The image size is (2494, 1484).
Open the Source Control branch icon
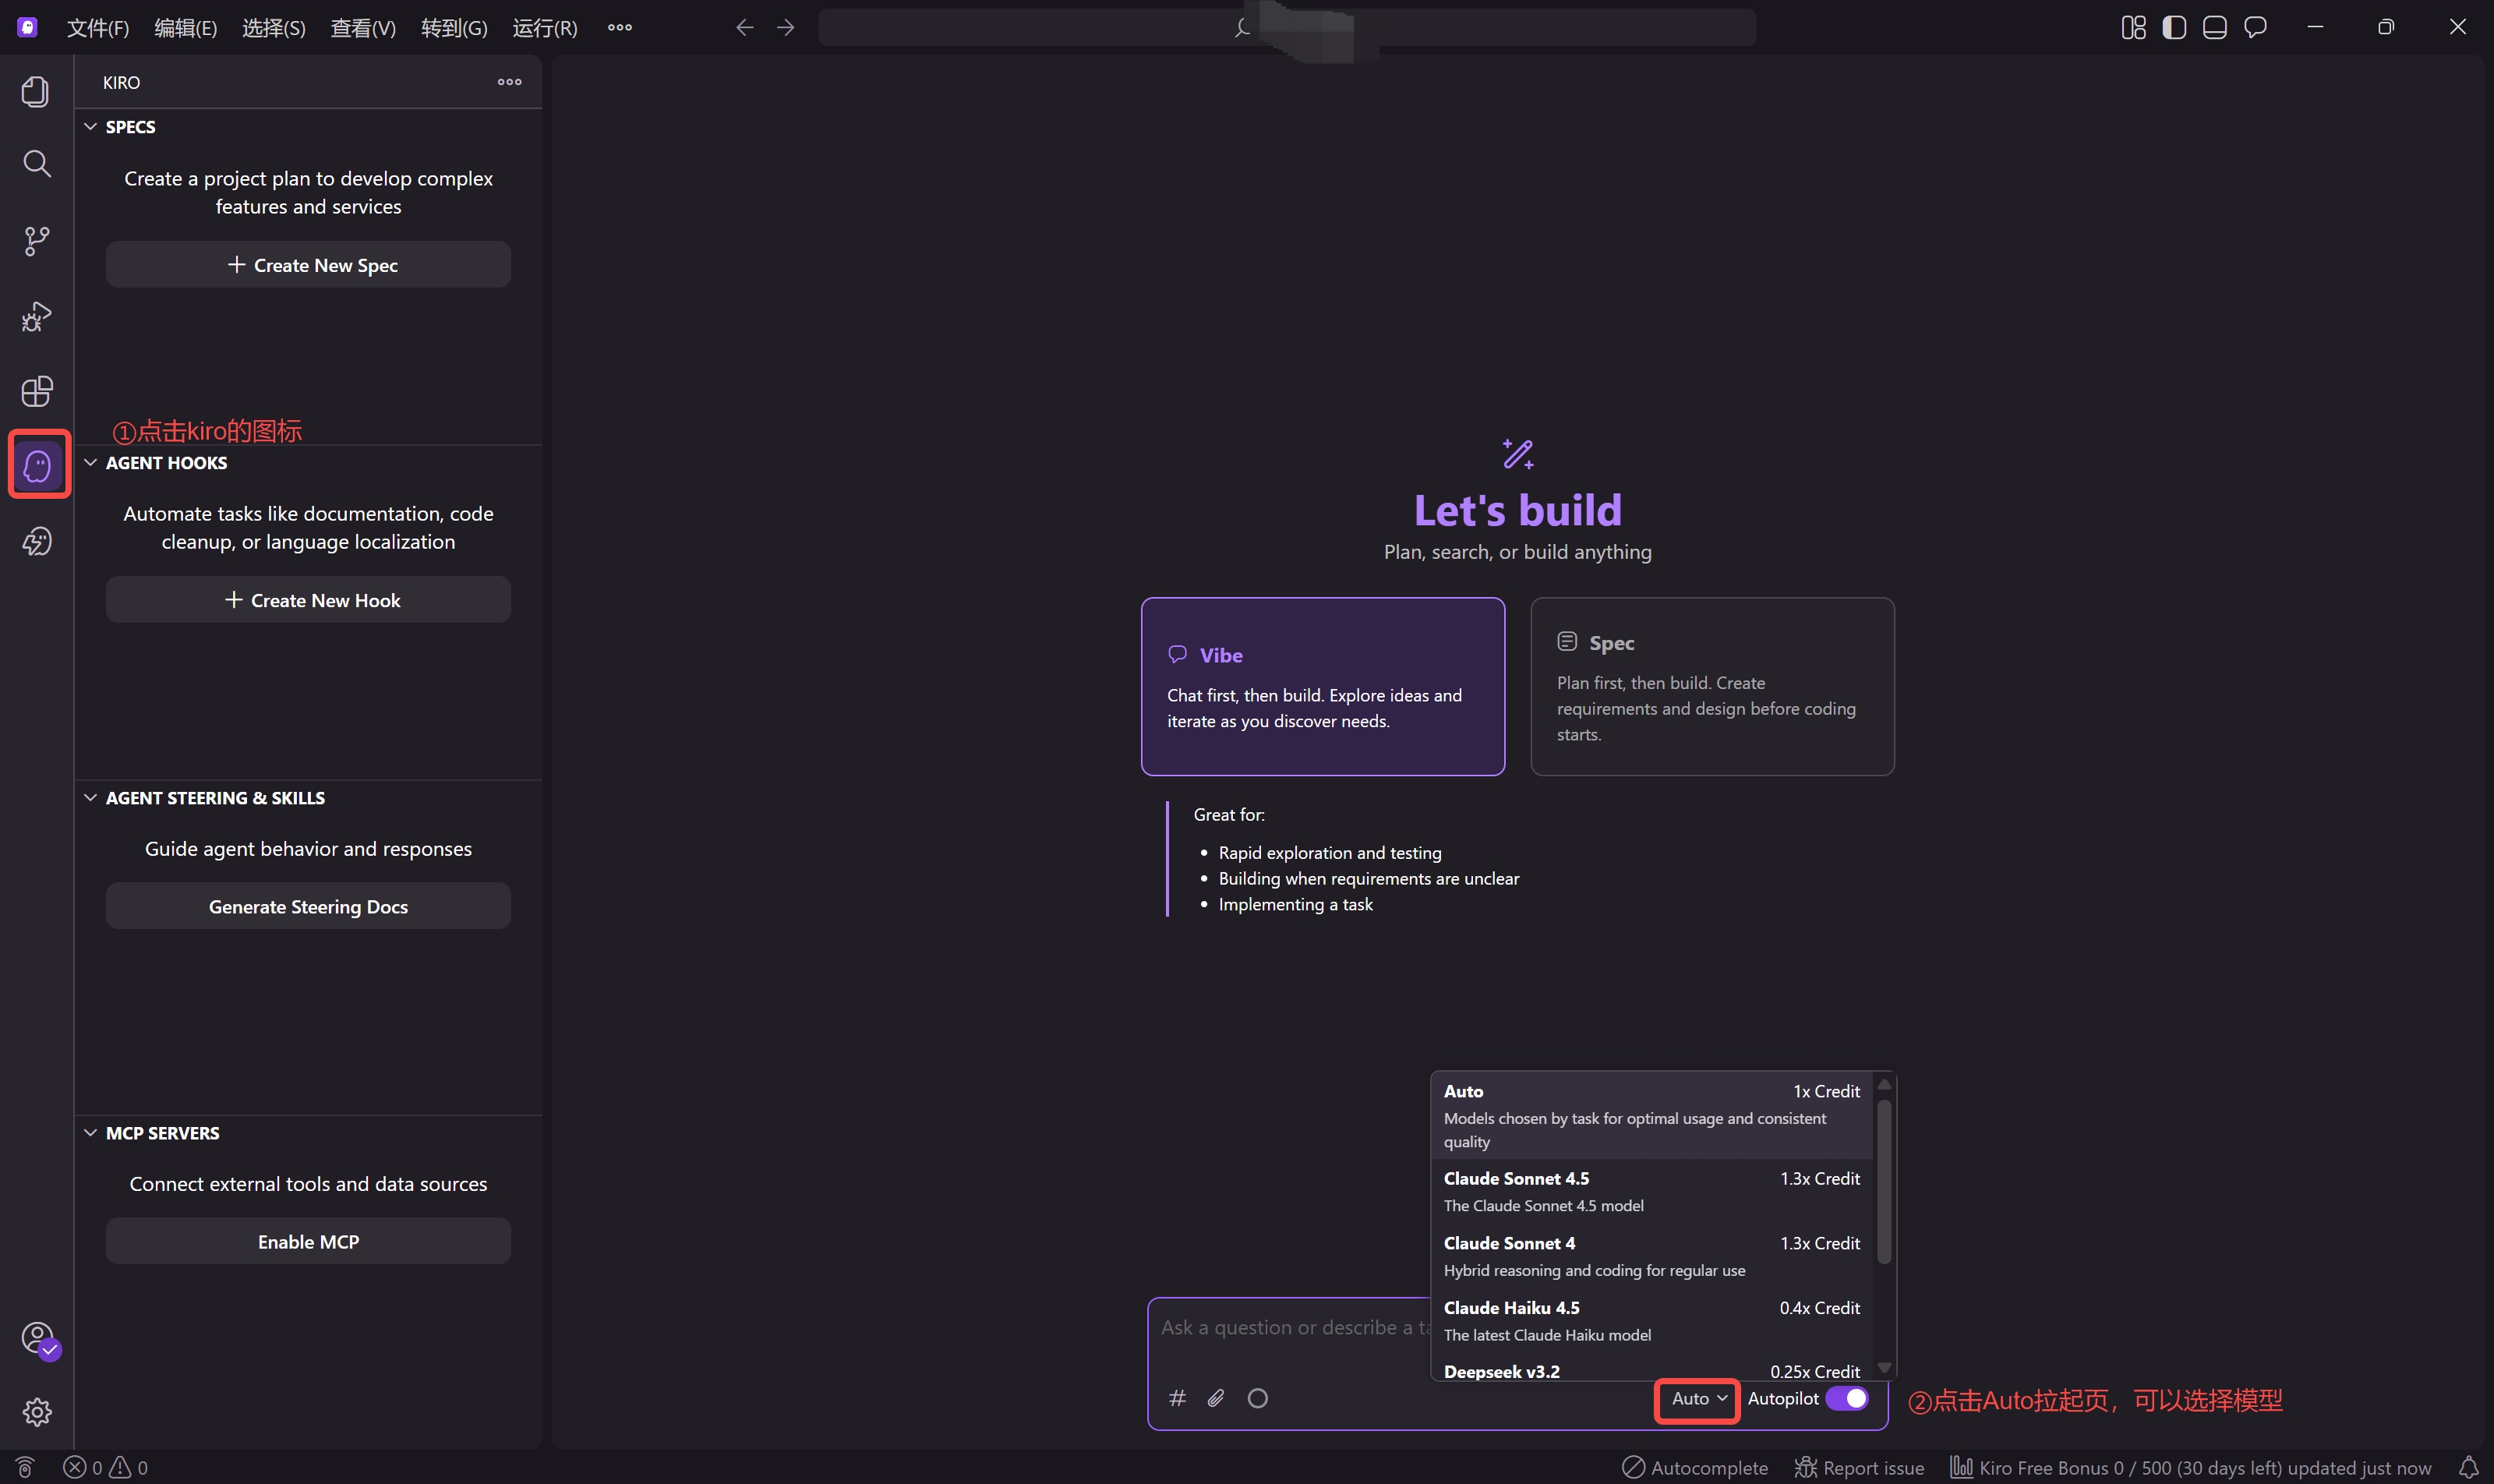[x=36, y=241]
